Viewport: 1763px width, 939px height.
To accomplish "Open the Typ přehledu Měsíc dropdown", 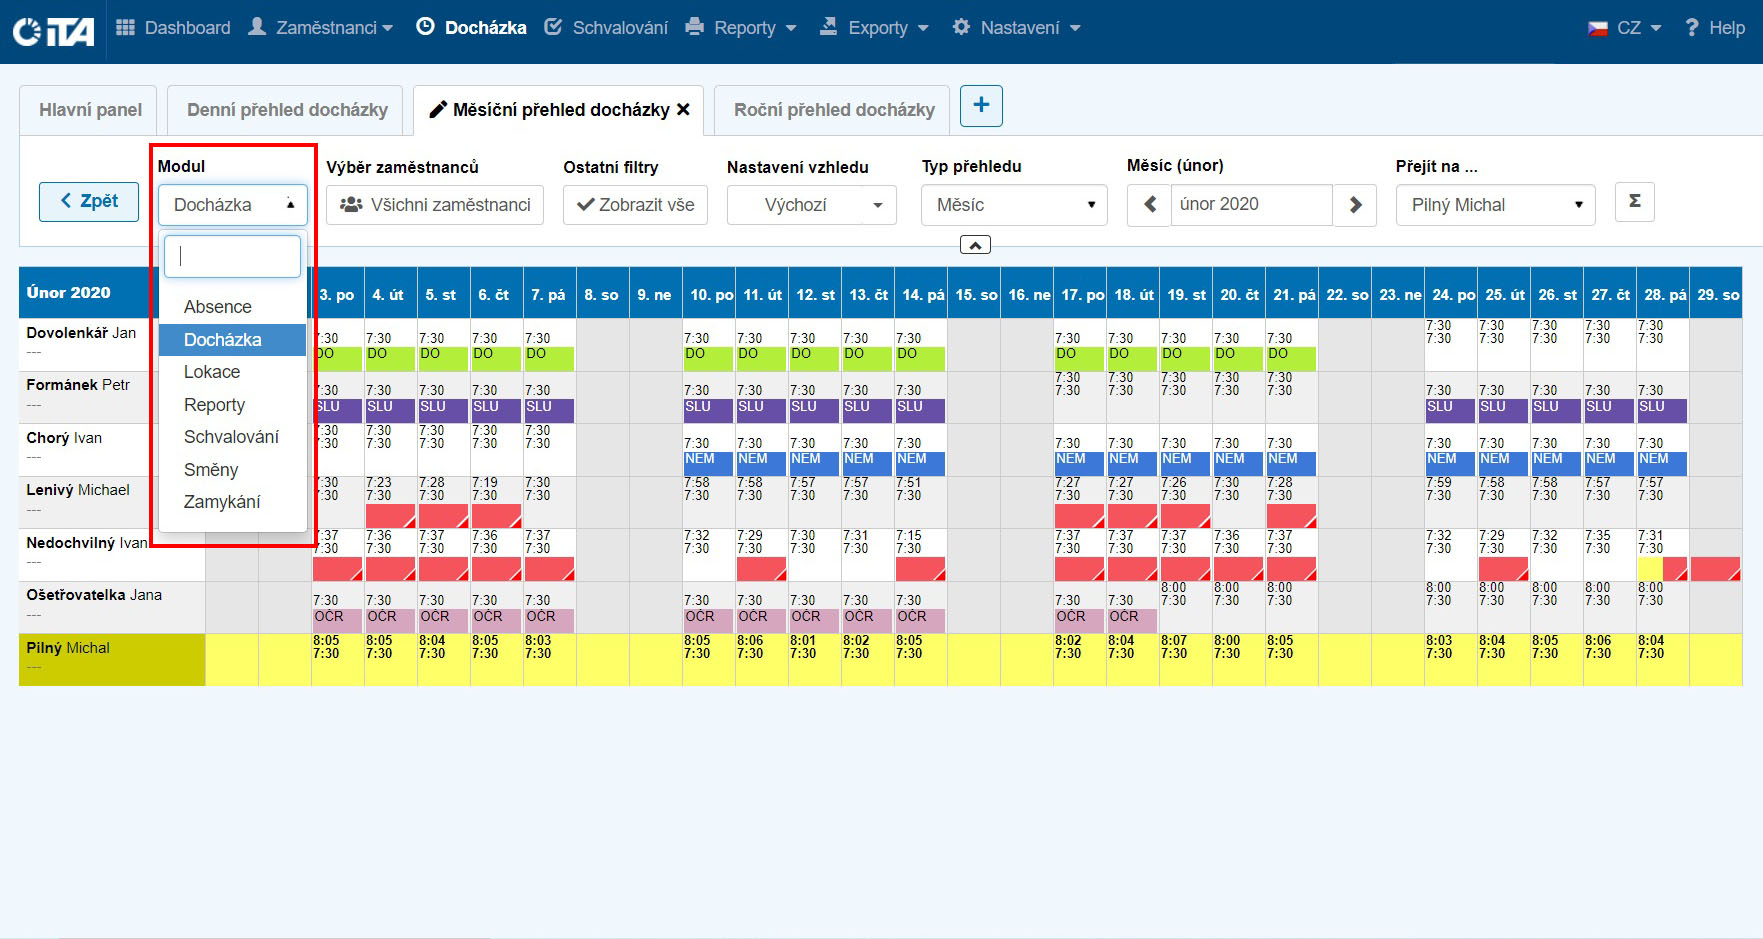I will click(1014, 205).
